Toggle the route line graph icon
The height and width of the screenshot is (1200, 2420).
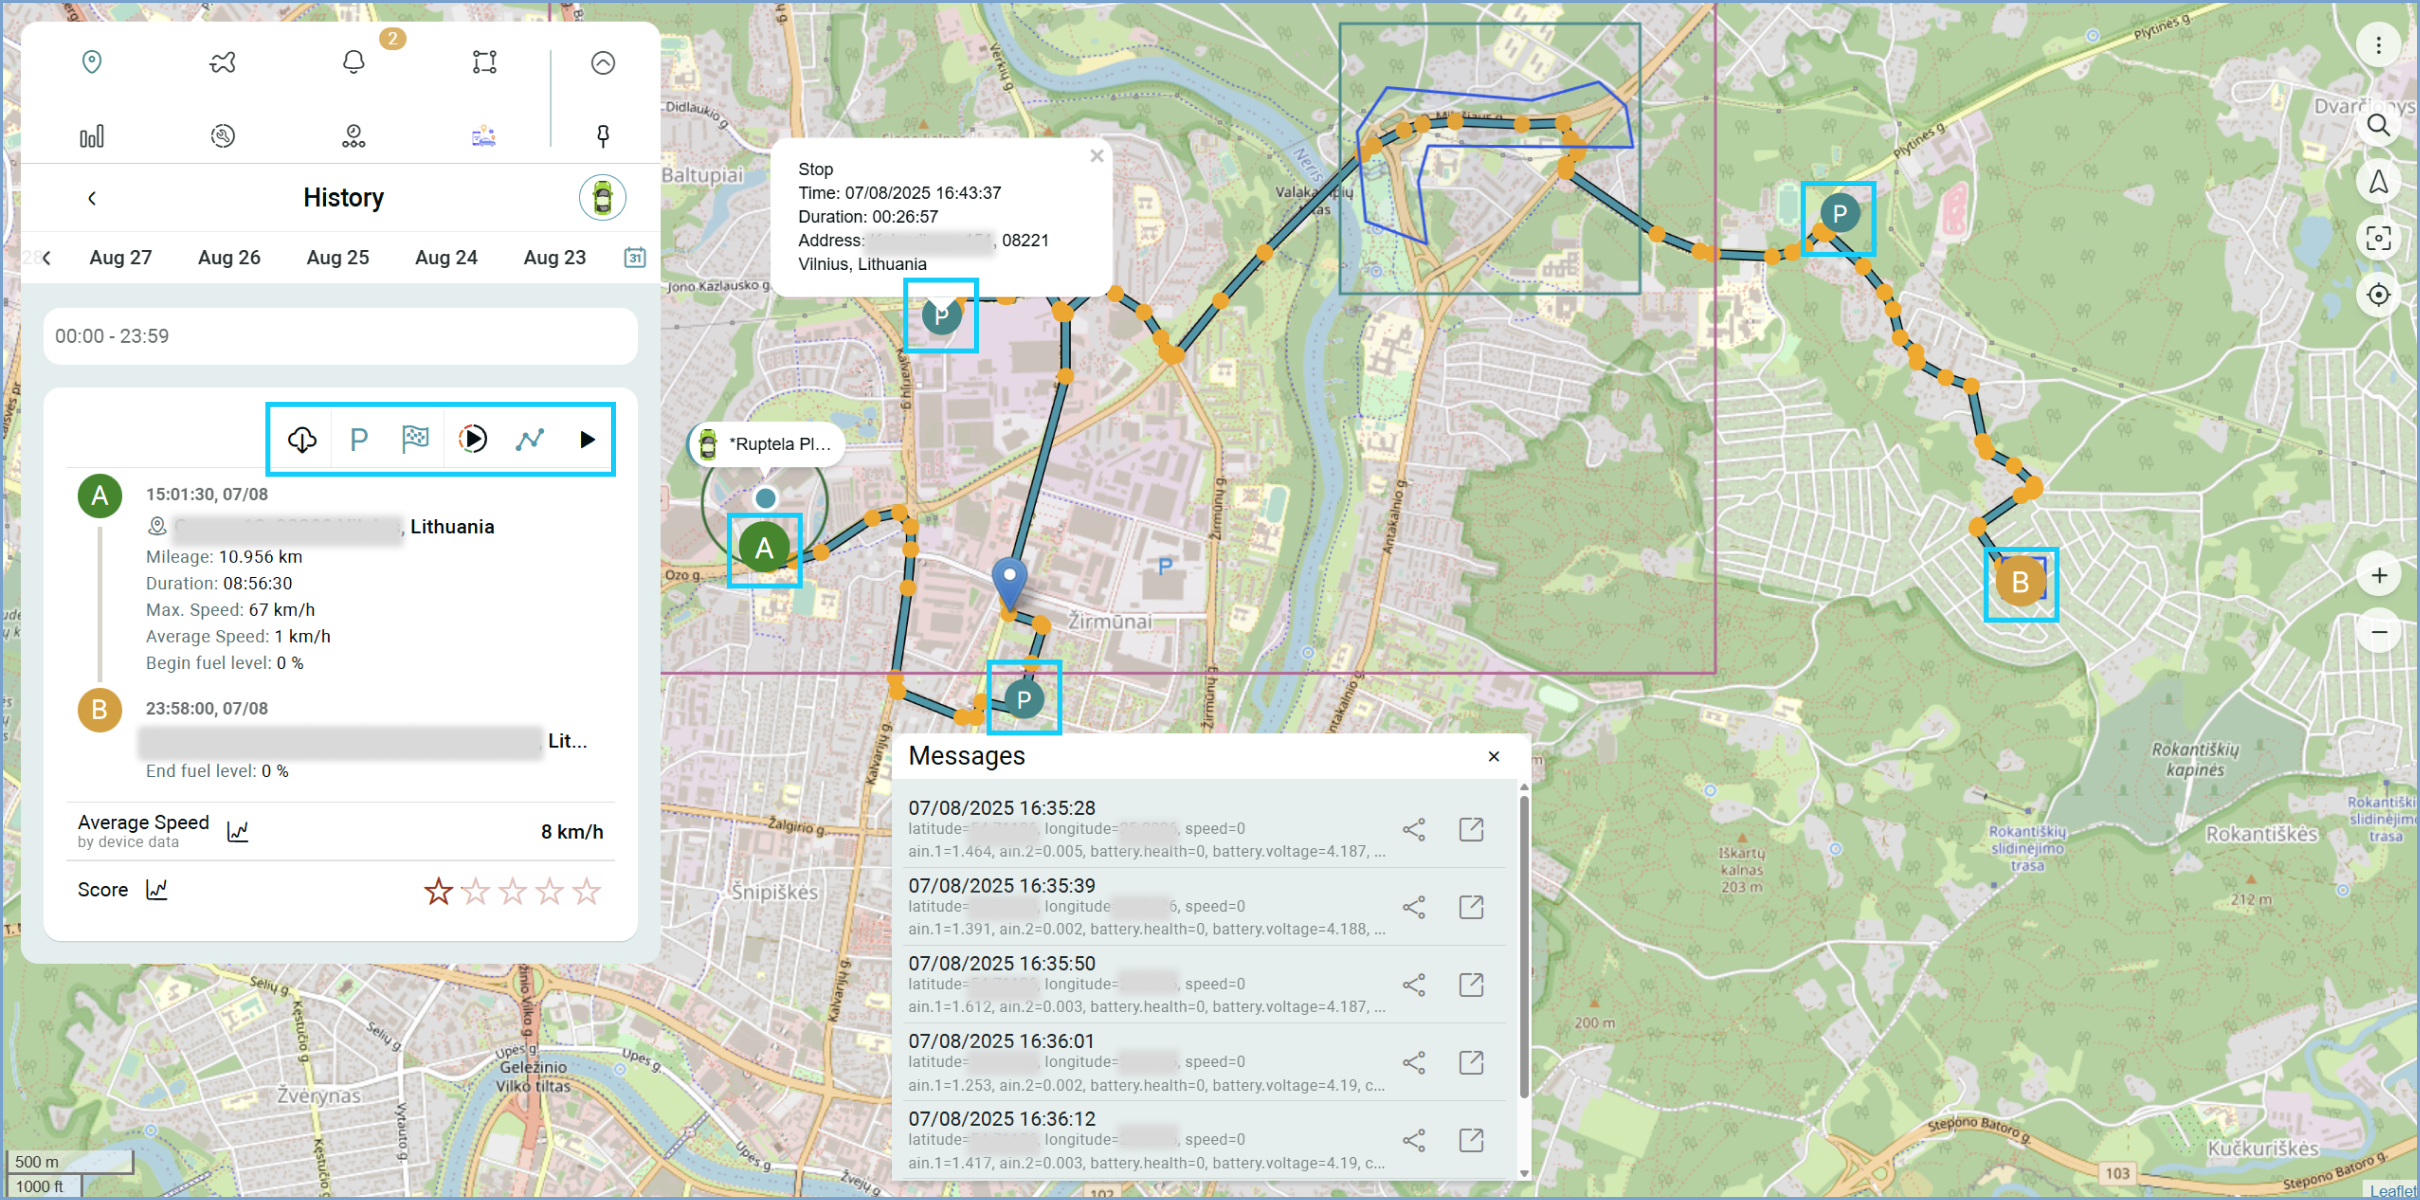[x=530, y=439]
